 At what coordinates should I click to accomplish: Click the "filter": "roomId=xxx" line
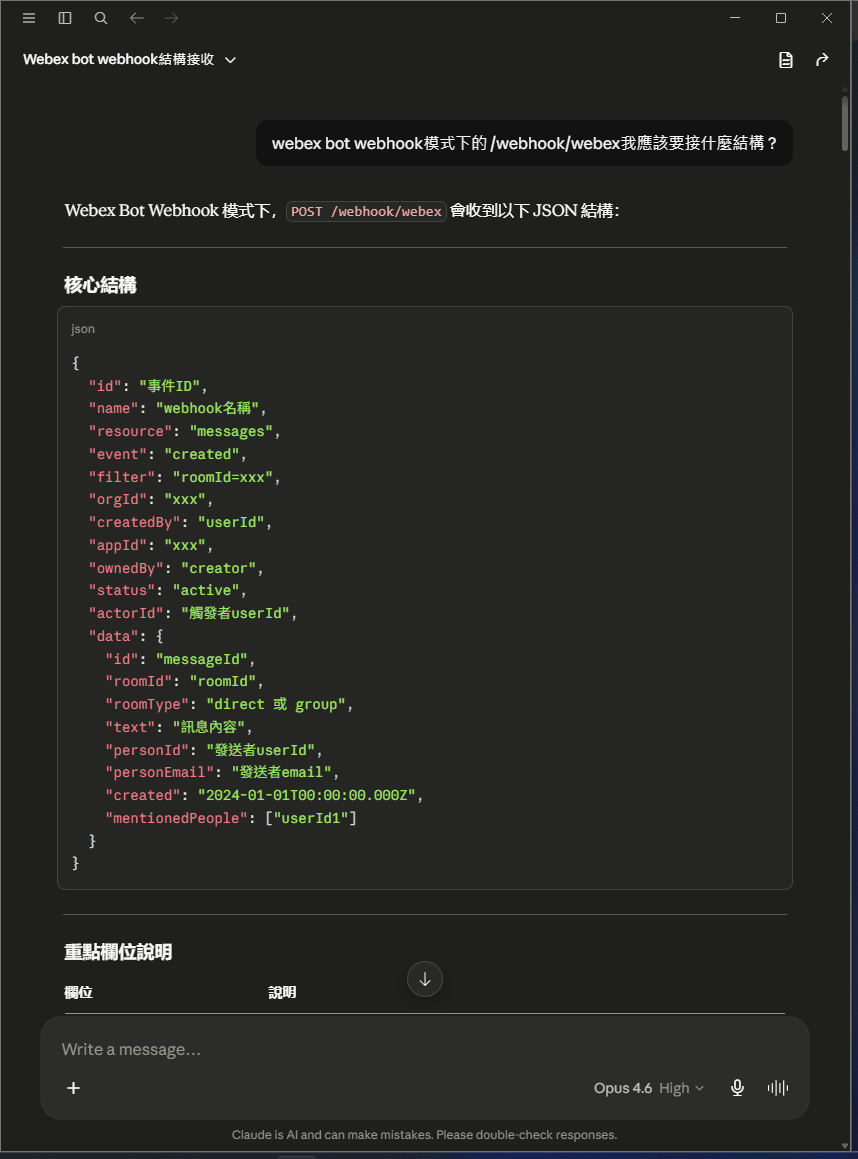pyautogui.click(x=184, y=477)
